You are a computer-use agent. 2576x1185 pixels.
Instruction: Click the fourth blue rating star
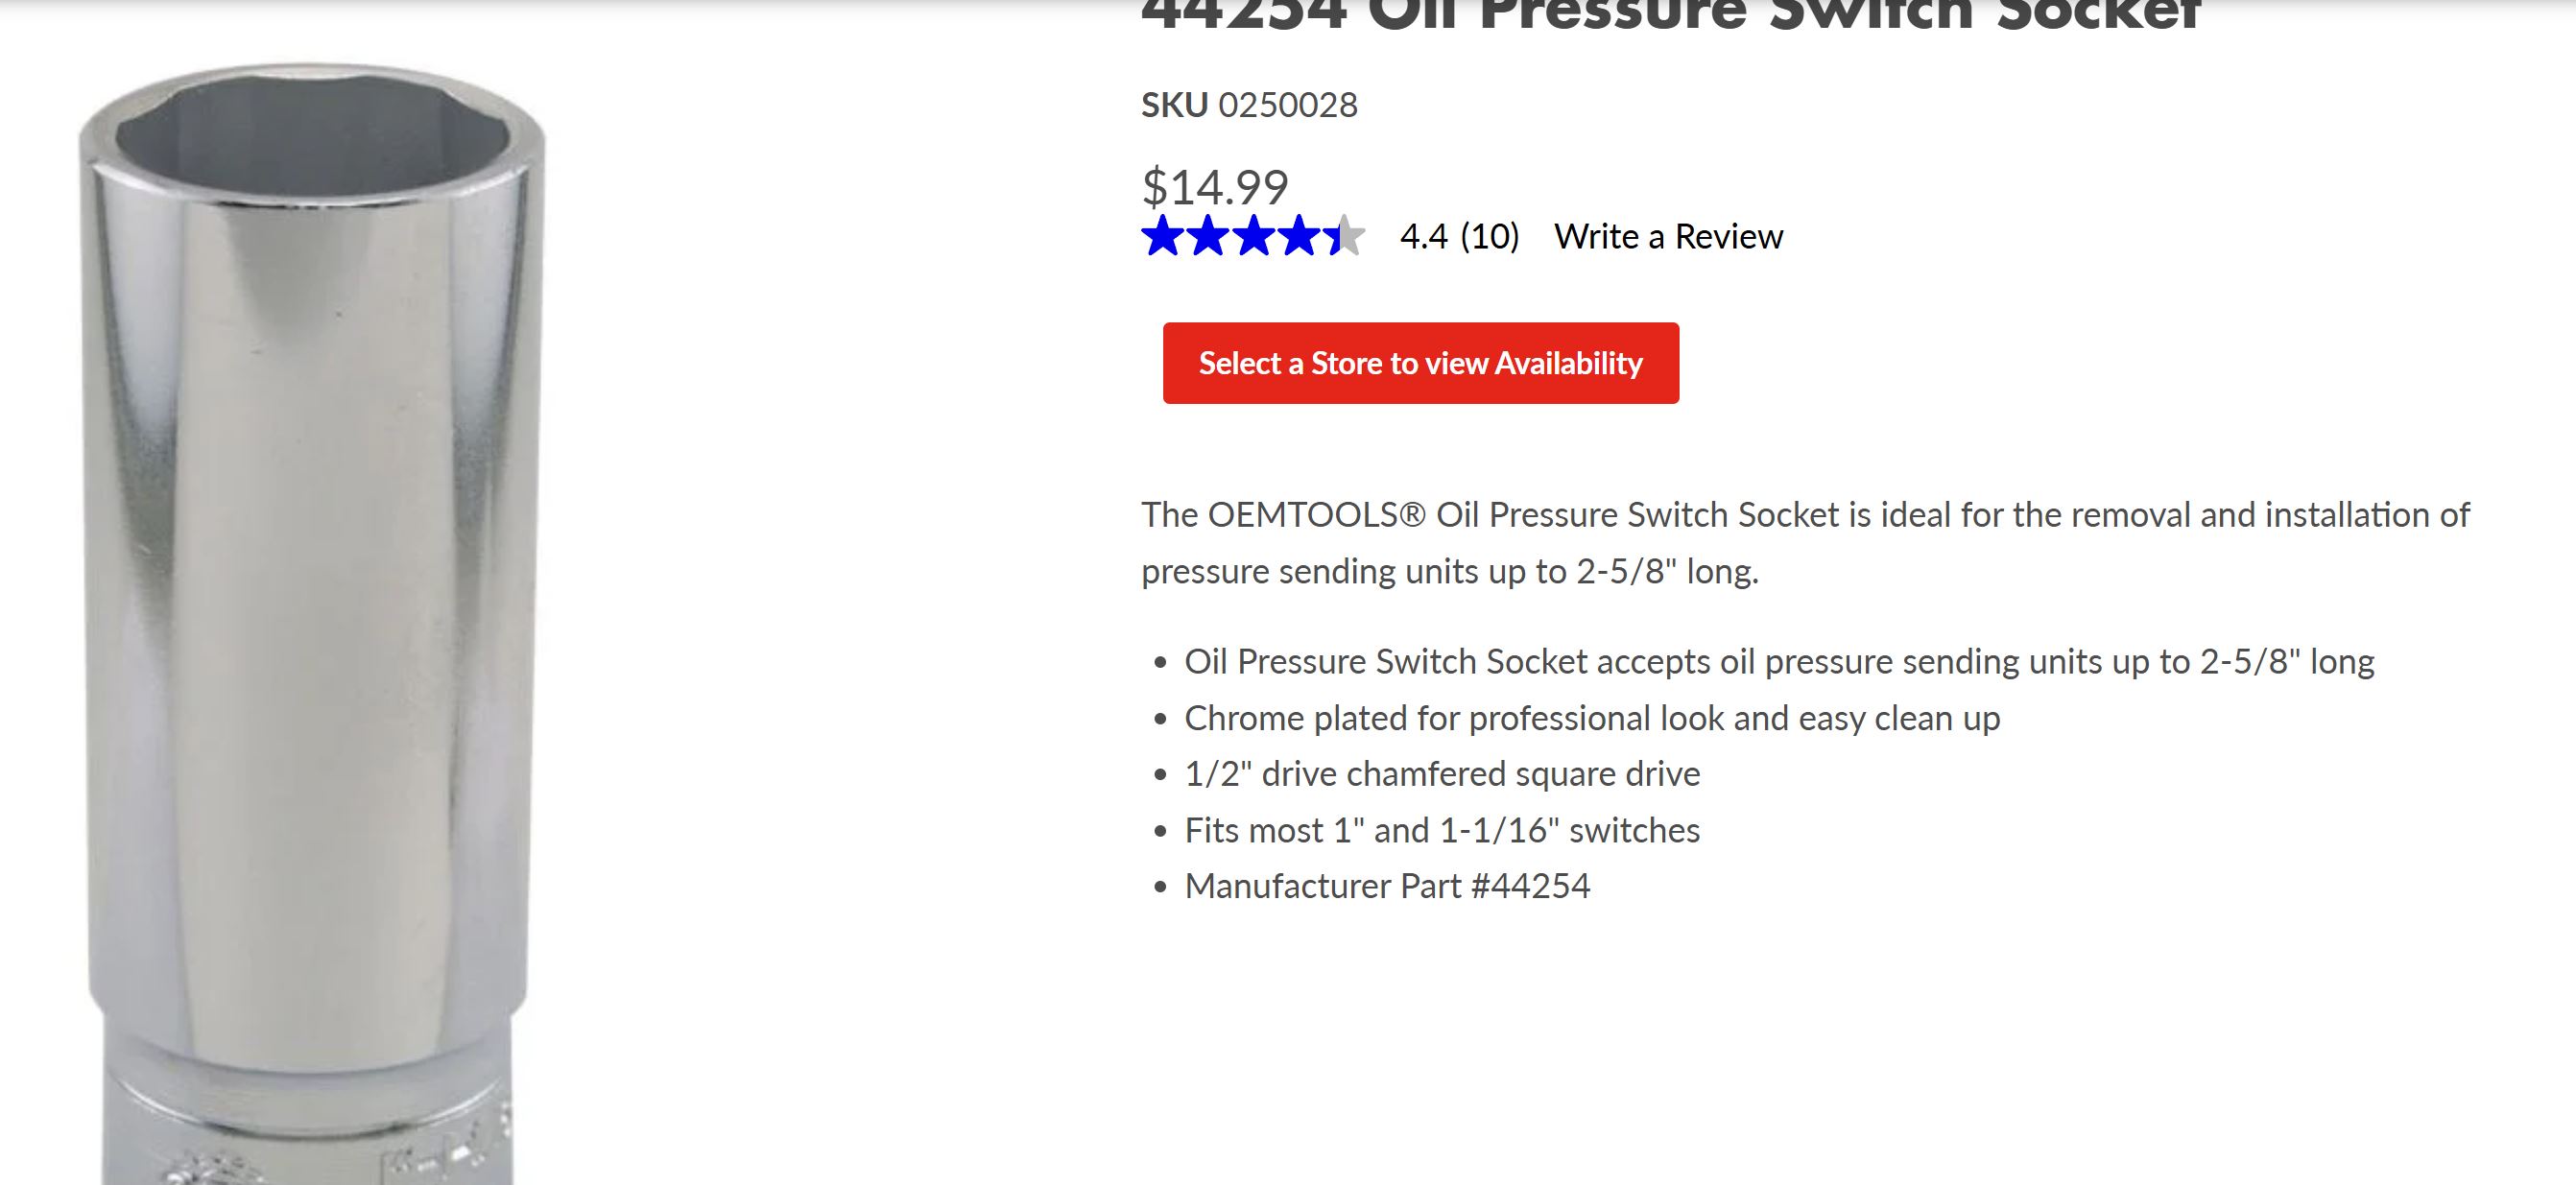pyautogui.click(x=1298, y=236)
